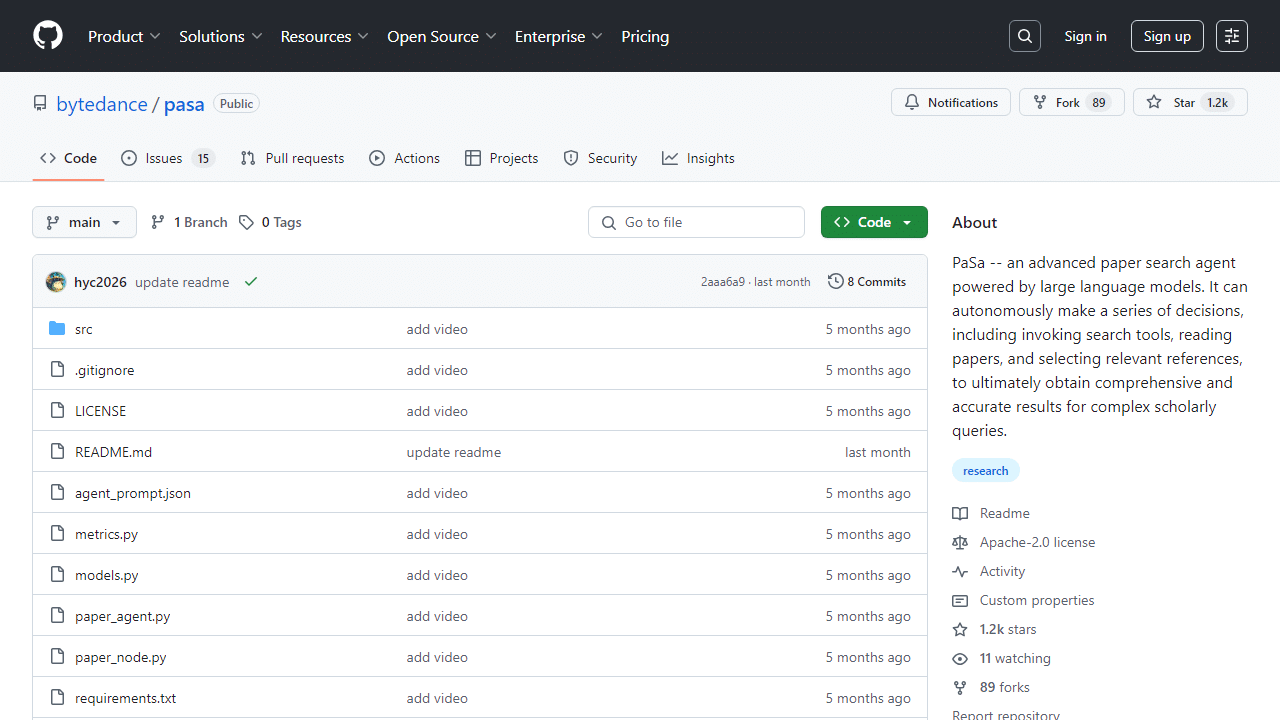The width and height of the screenshot is (1280, 720).
Task: Switch to the Code tab
Action: tap(68, 158)
